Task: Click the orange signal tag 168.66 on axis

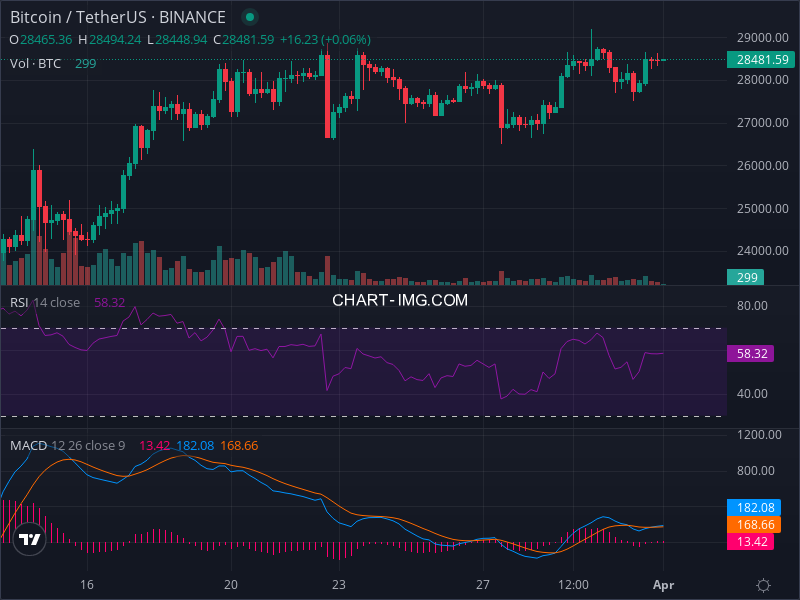Action: tap(754, 524)
